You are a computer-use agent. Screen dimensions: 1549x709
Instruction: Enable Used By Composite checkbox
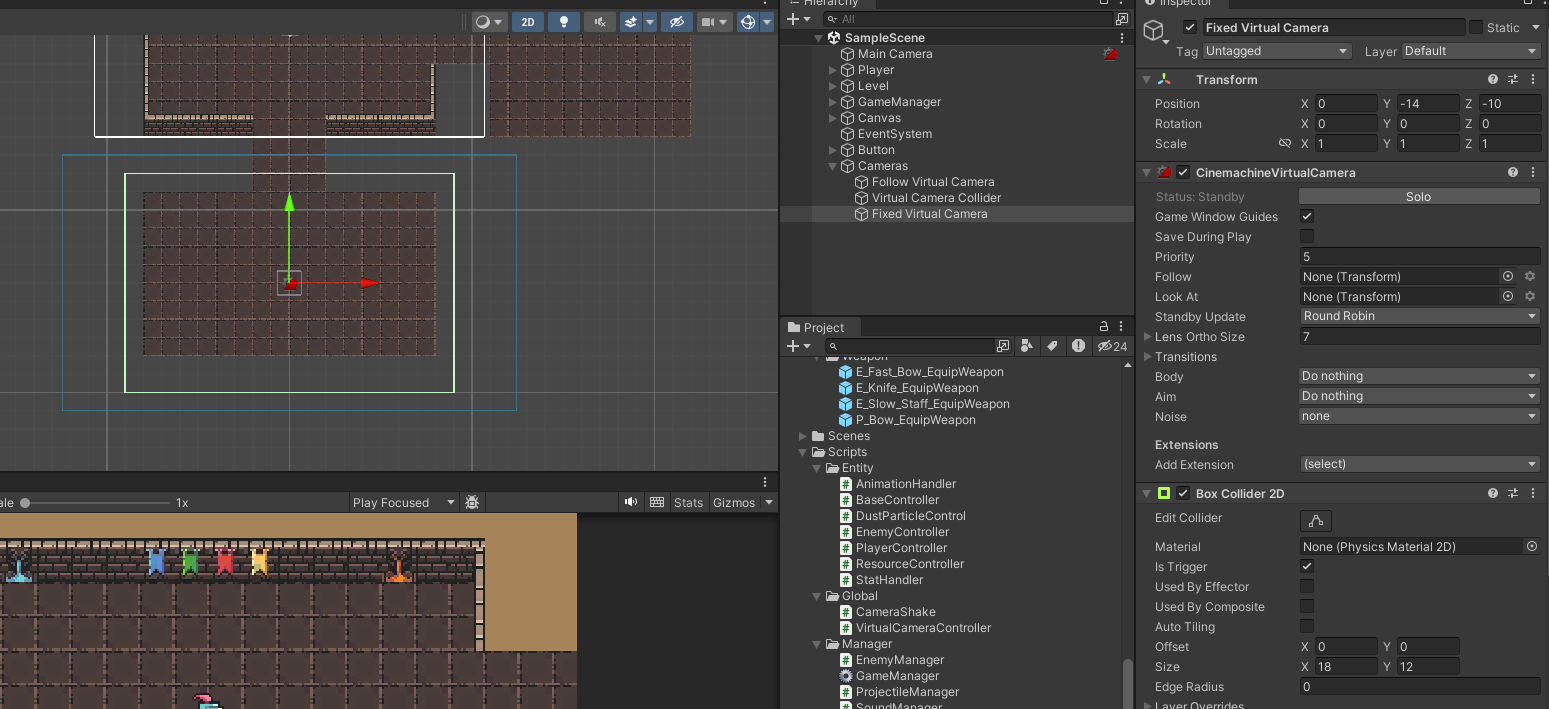coord(1306,606)
